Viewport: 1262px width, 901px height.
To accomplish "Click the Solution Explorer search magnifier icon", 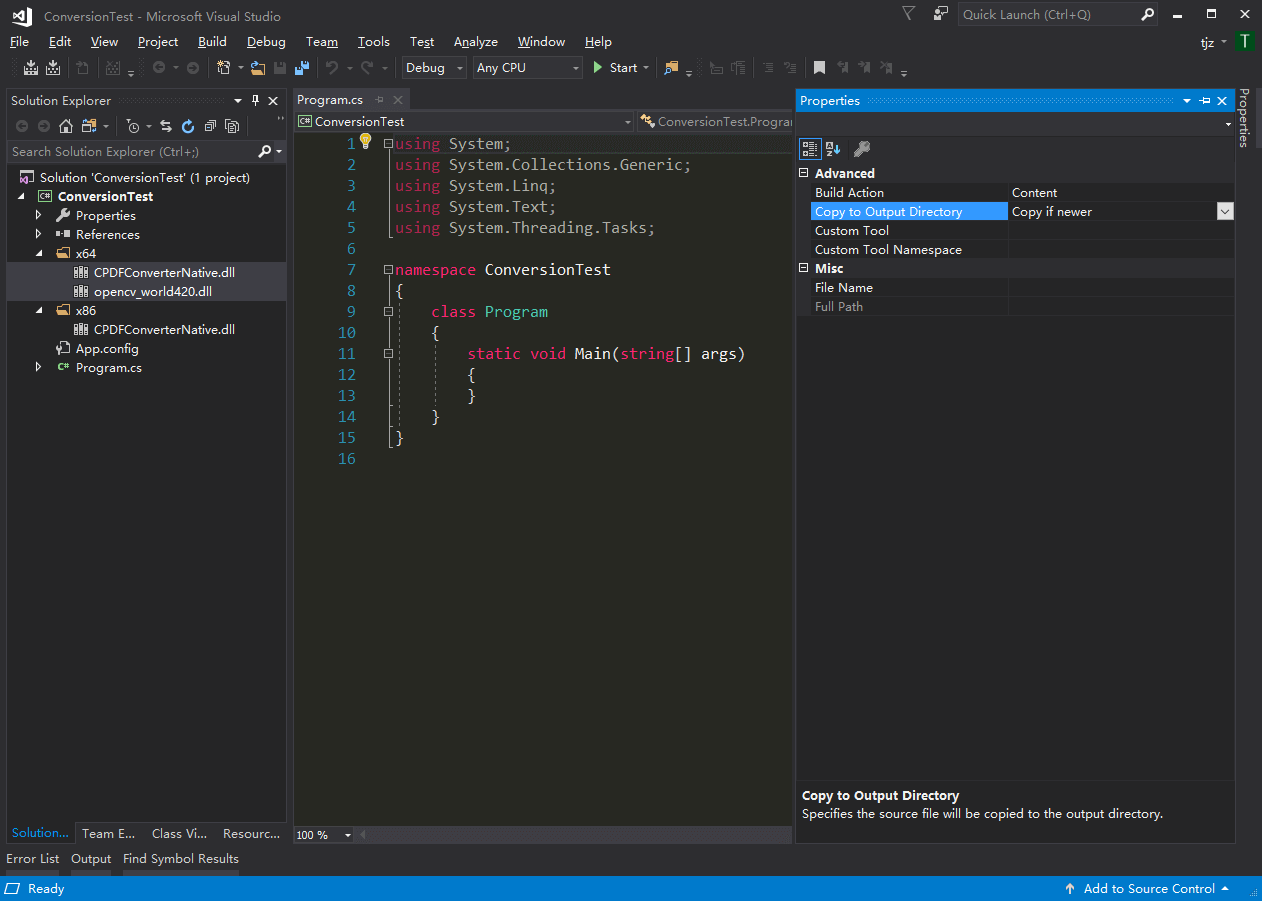I will [x=265, y=151].
